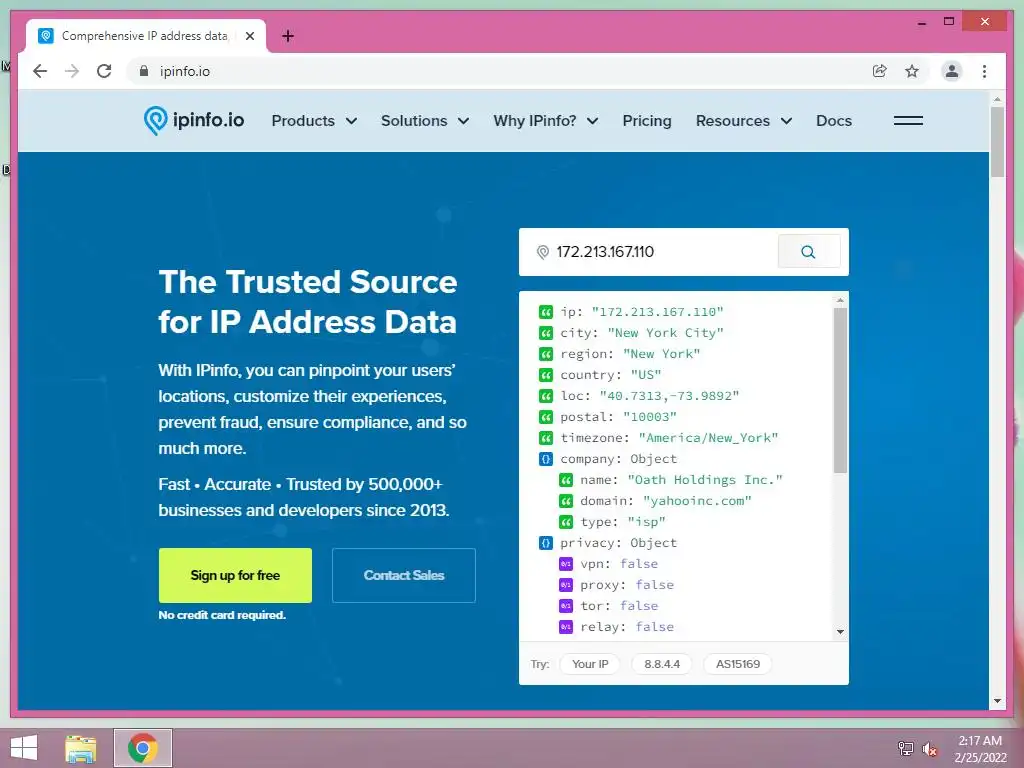Click the Chrome taskbar icon

(143, 748)
